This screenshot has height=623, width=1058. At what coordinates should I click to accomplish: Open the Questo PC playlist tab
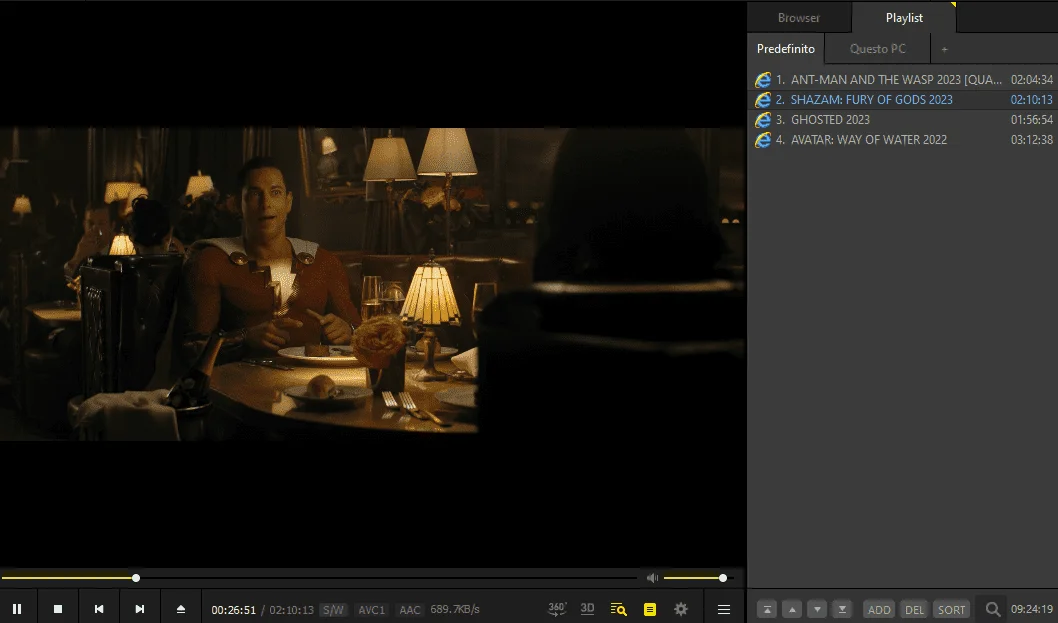pos(878,49)
